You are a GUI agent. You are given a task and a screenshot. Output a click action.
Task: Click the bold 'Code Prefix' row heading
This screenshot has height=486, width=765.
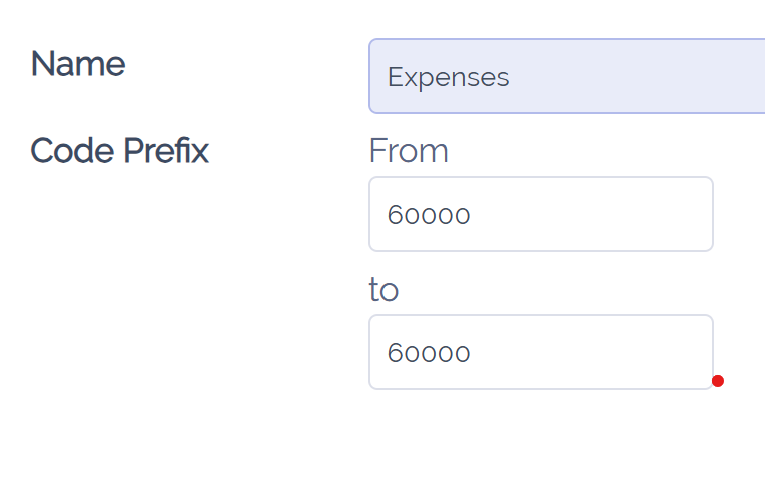click(x=119, y=151)
